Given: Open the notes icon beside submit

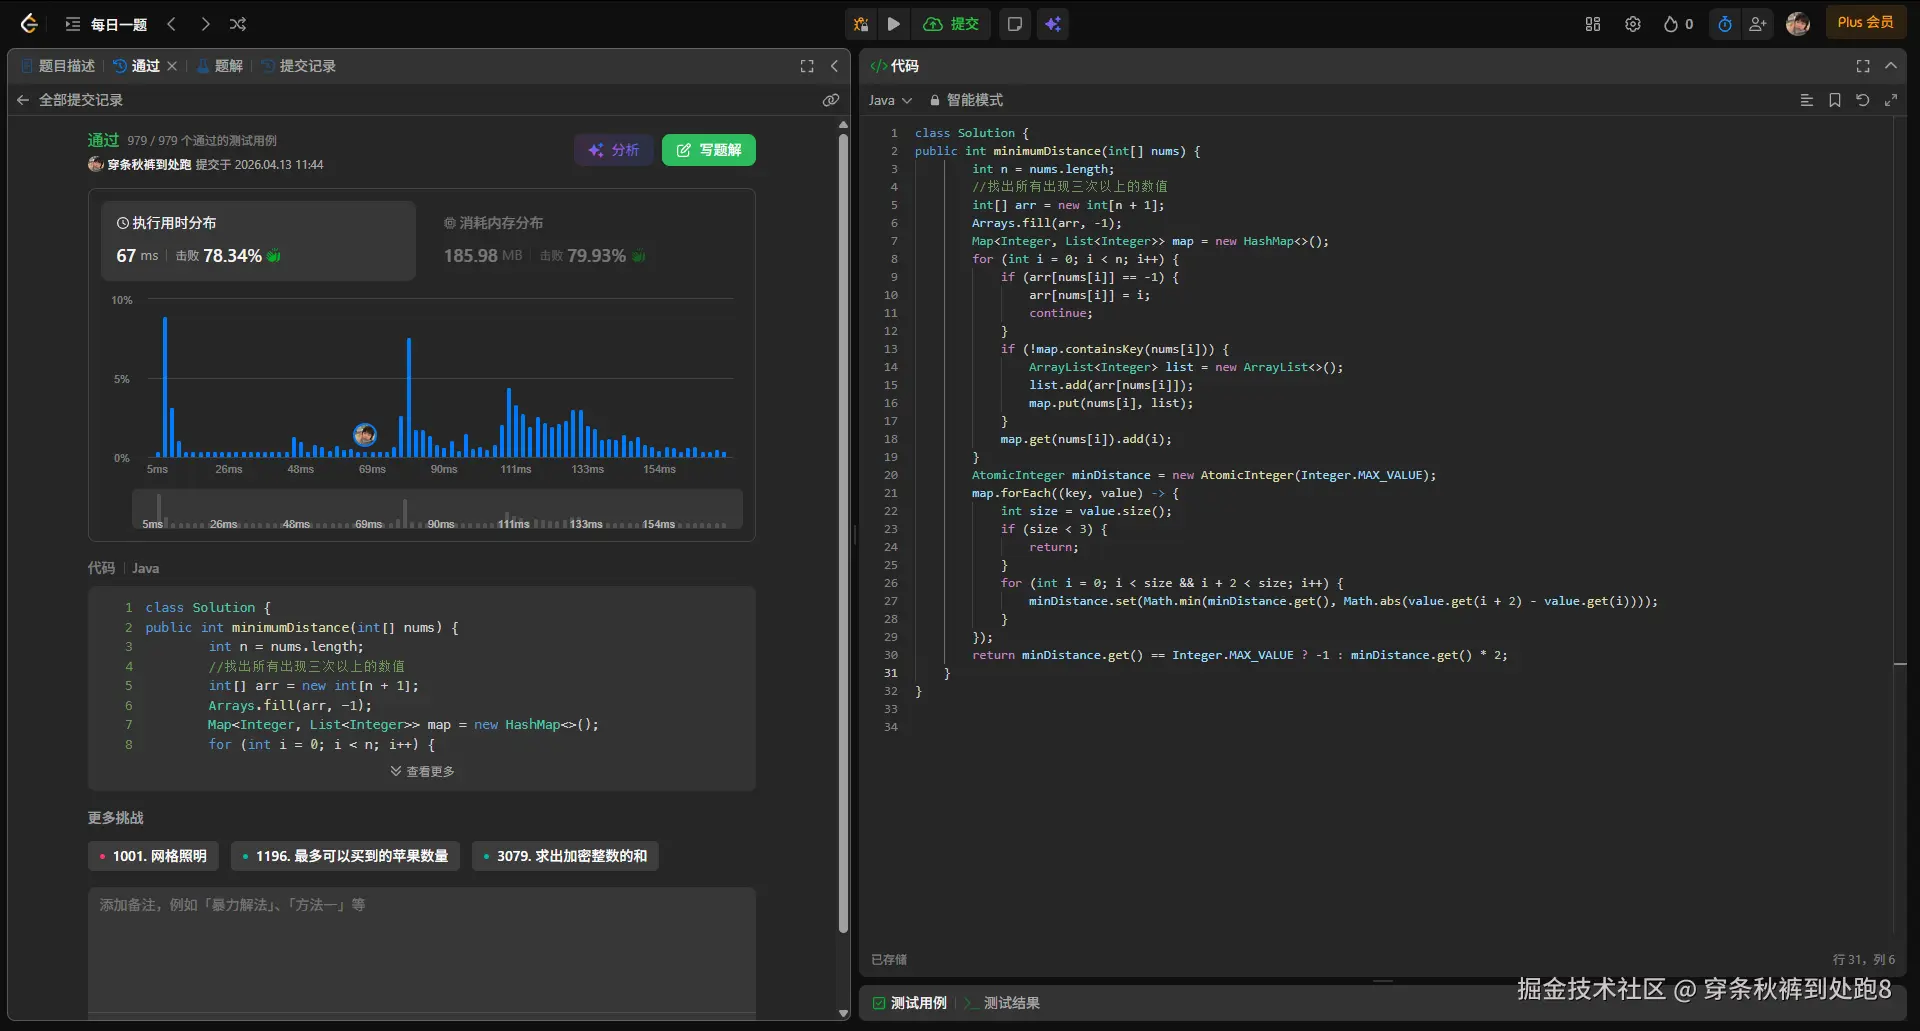Looking at the screenshot, I should (x=1015, y=24).
